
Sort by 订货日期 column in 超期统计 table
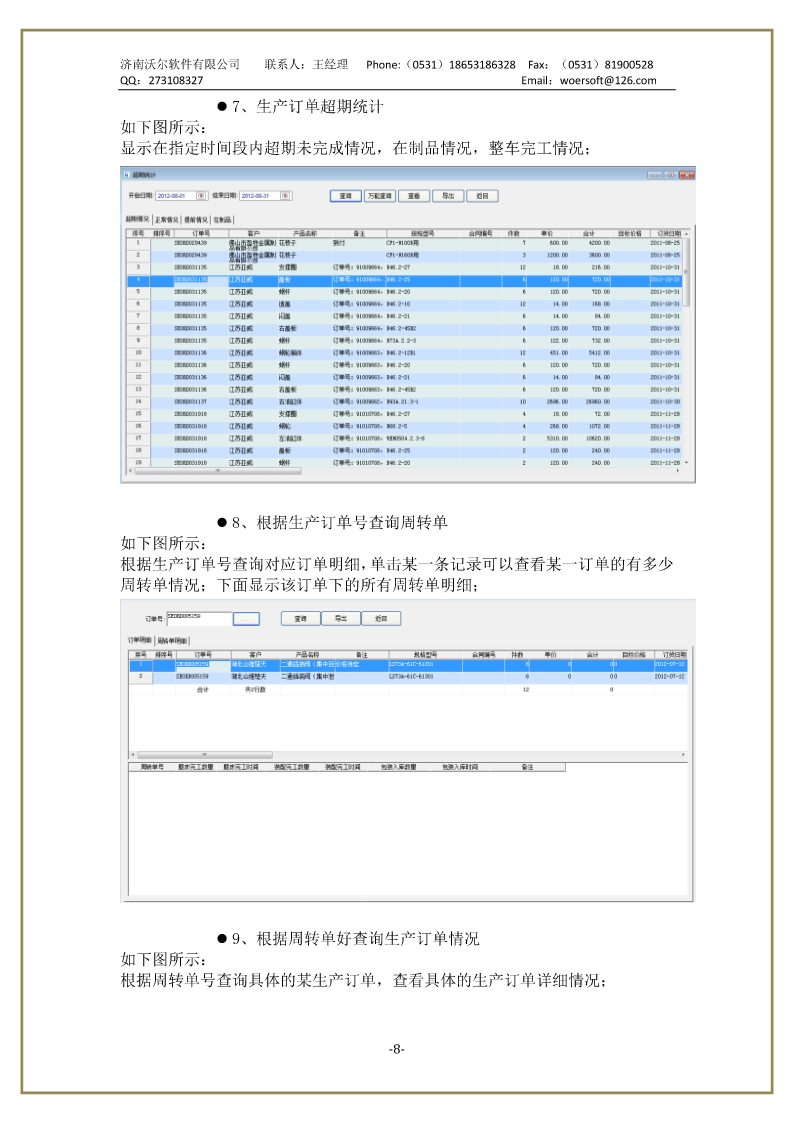click(x=669, y=233)
